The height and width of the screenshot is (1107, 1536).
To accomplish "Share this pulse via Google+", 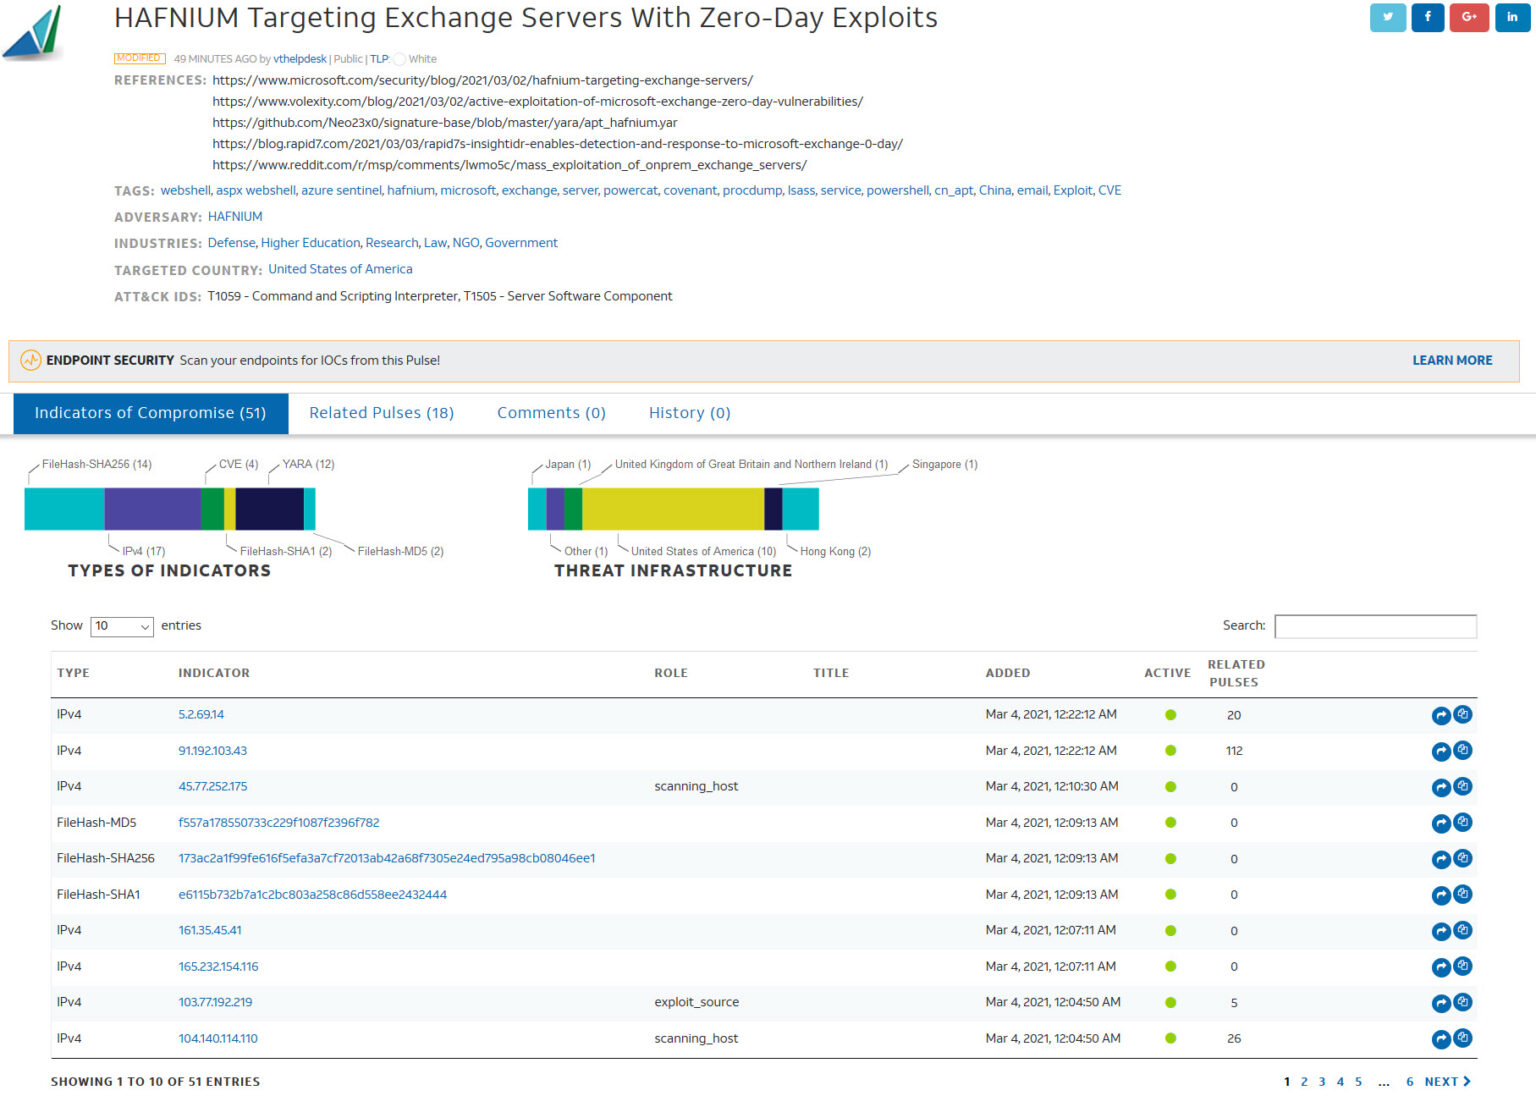I will (x=1469, y=17).
